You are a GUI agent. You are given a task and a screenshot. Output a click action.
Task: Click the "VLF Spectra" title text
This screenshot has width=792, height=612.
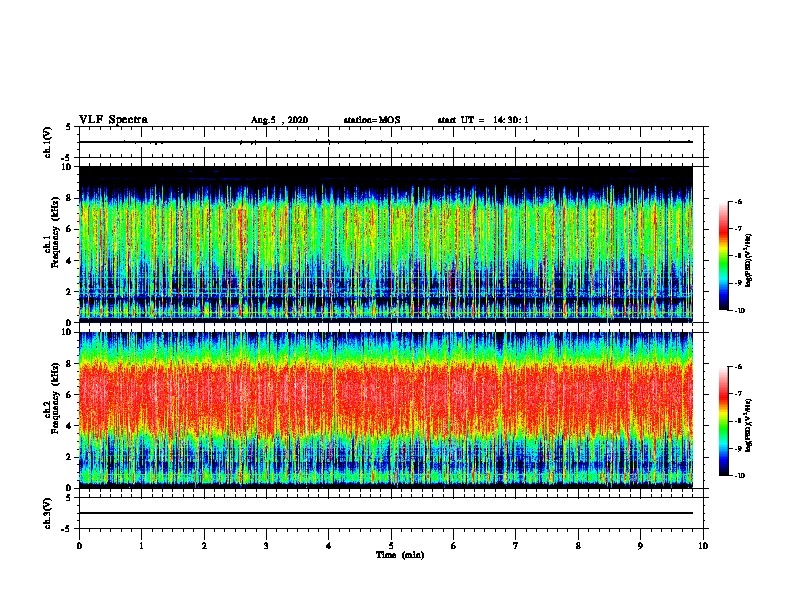pos(114,120)
